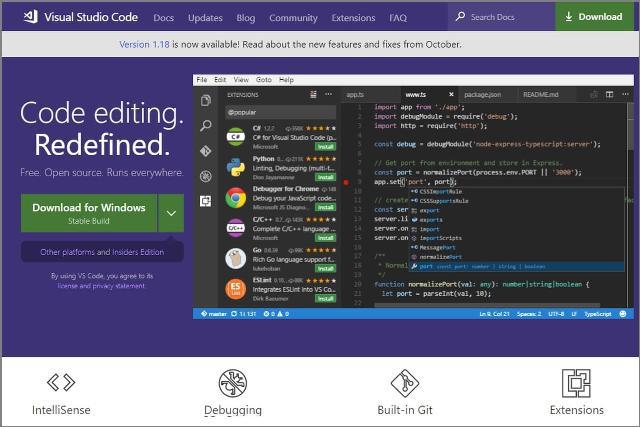Click the clear extensions list icon
The image size is (640, 427).
pos(313,94)
